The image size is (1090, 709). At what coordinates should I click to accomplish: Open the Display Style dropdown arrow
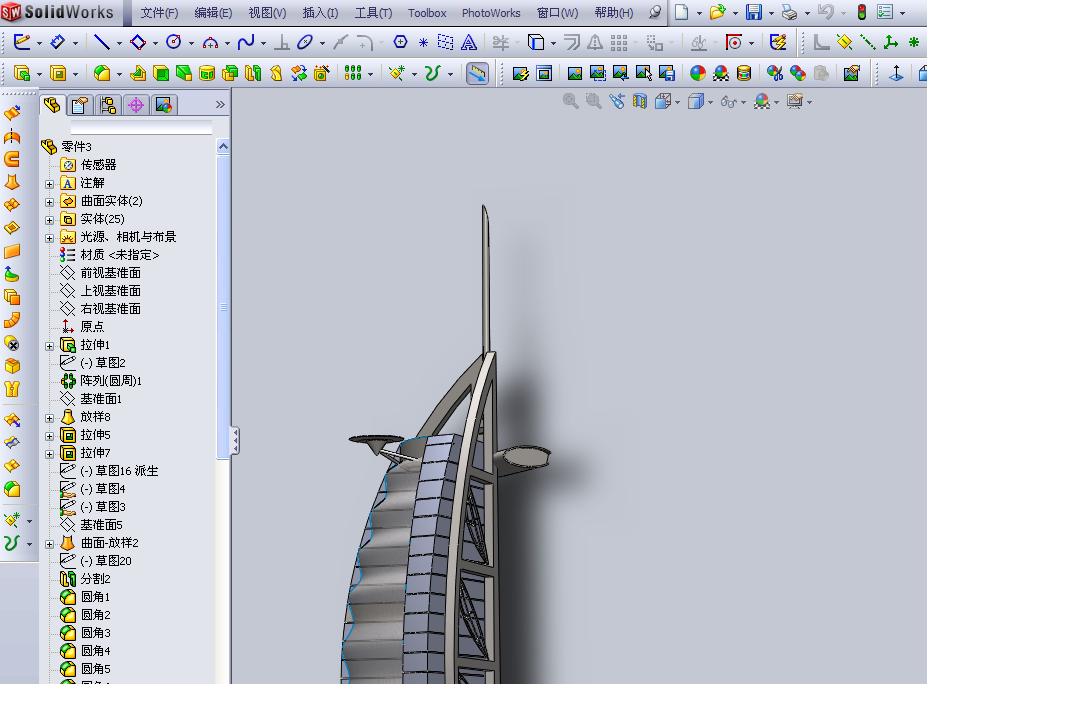pos(710,102)
